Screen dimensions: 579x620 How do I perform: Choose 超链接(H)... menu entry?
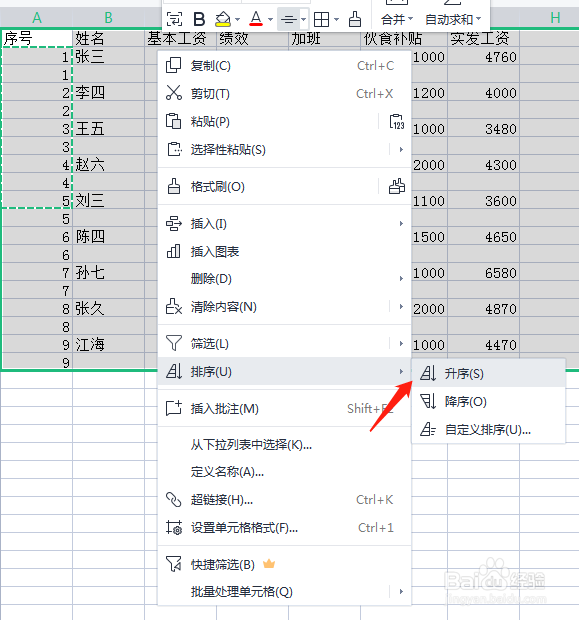[x=284, y=500]
